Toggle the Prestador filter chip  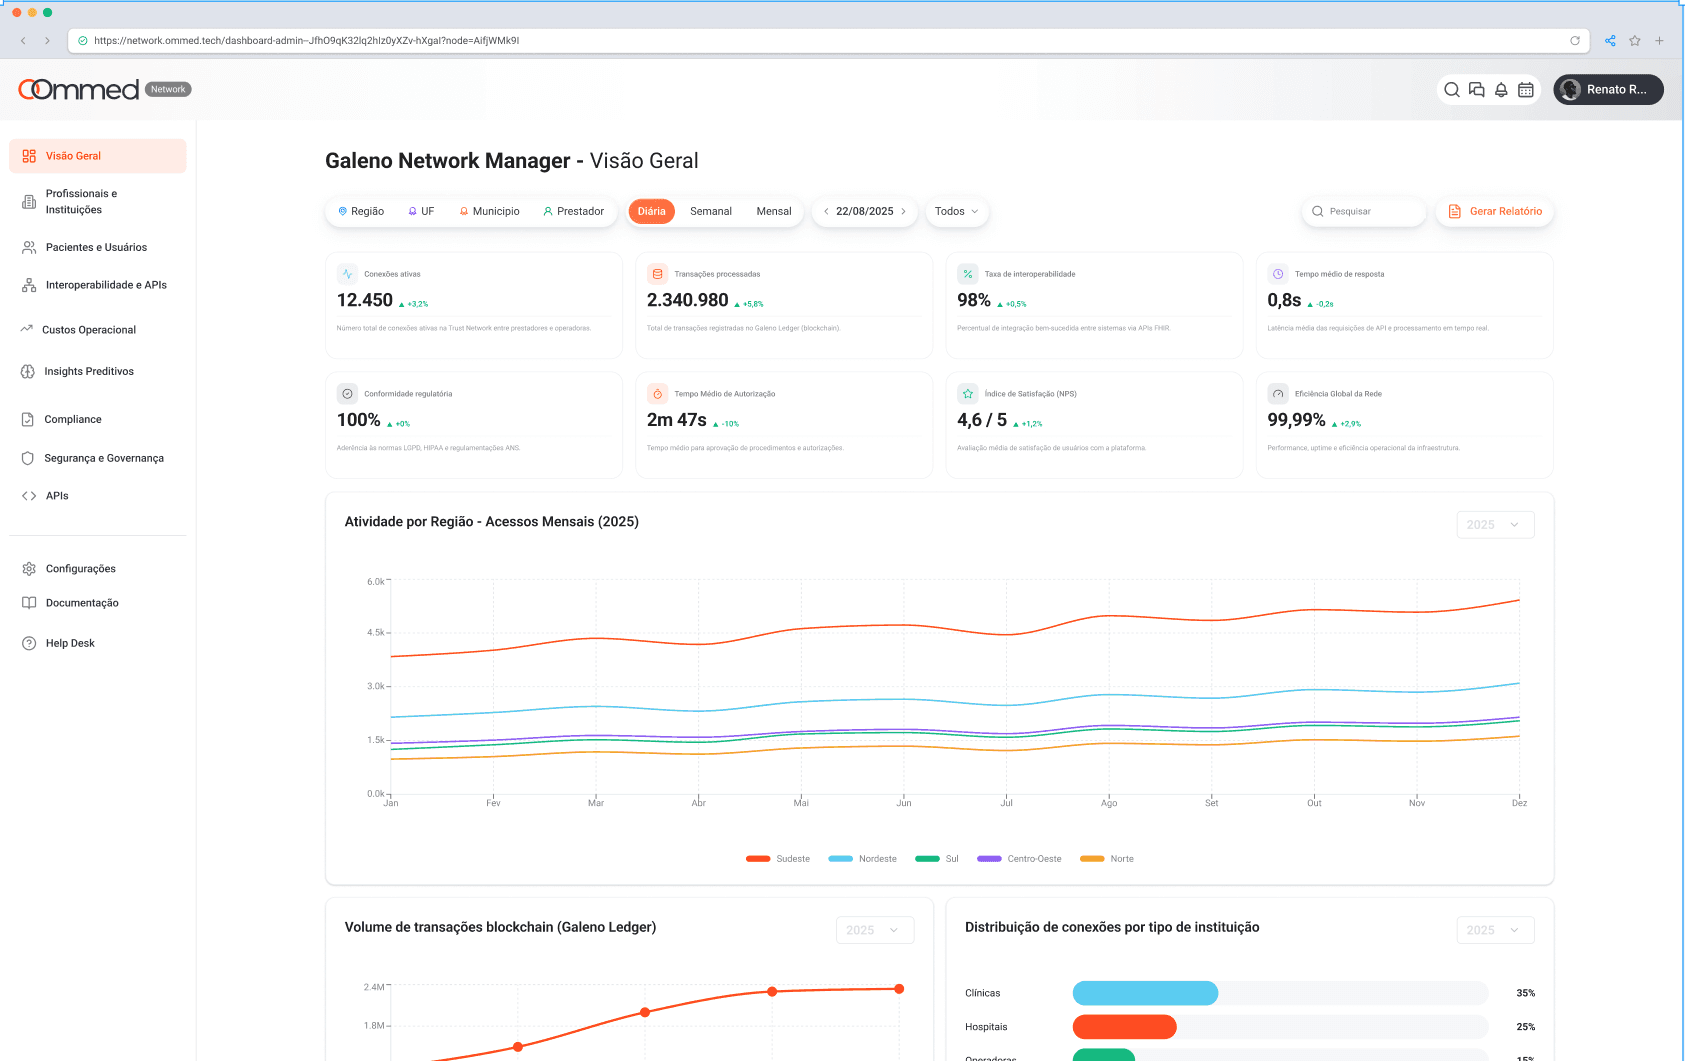point(573,211)
